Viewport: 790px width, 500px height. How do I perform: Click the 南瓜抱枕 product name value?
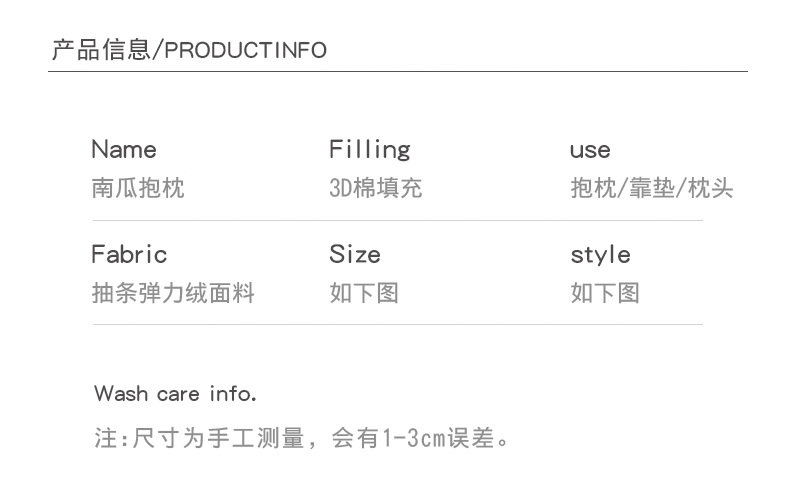(137, 188)
